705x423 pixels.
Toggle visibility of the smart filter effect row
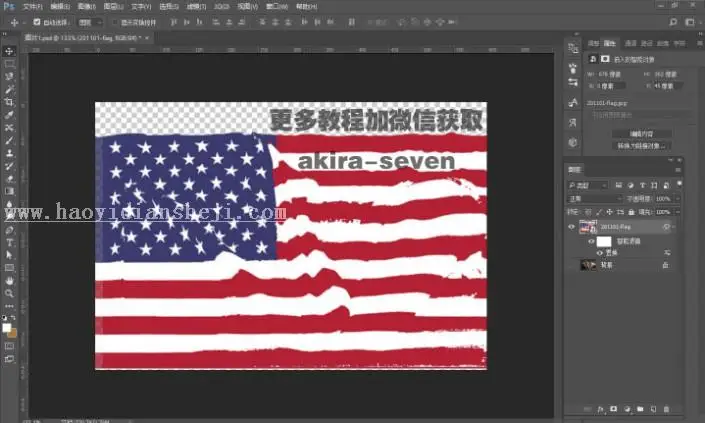pos(600,253)
